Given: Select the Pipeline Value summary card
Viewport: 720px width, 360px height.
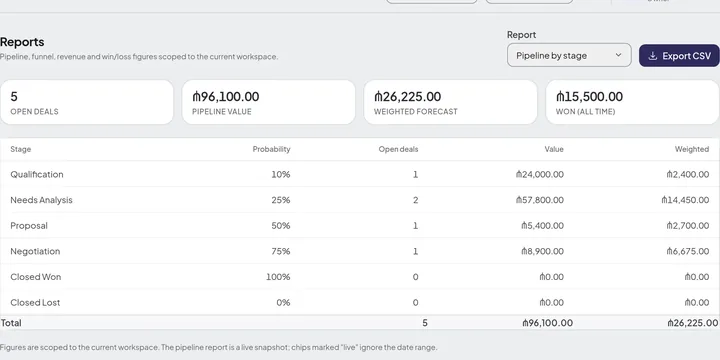Looking at the screenshot, I should tap(269, 102).
